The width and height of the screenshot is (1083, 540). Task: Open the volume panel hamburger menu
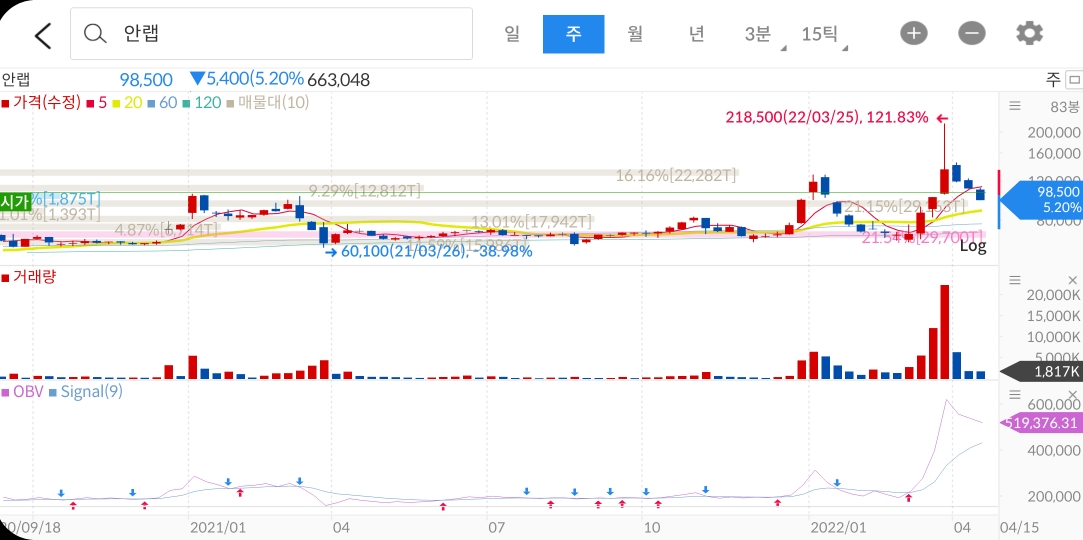pos(1015,280)
